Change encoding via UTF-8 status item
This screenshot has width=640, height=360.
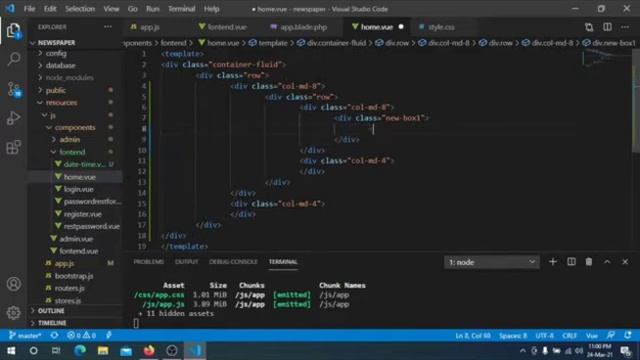pos(544,336)
